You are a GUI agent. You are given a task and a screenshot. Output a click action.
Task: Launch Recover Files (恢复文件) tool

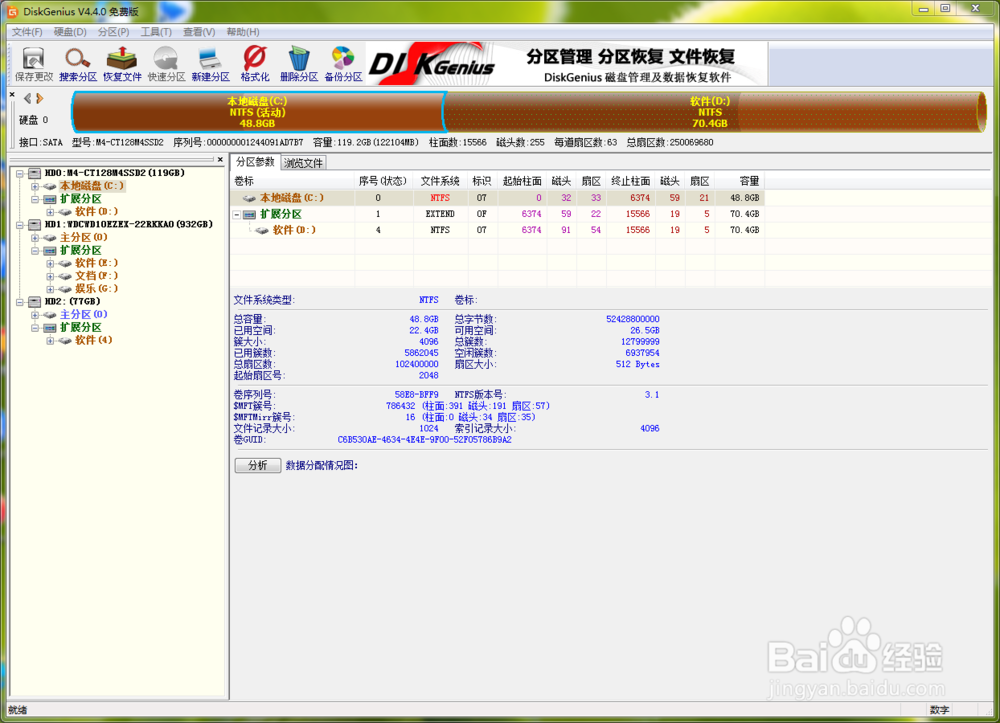pos(122,64)
